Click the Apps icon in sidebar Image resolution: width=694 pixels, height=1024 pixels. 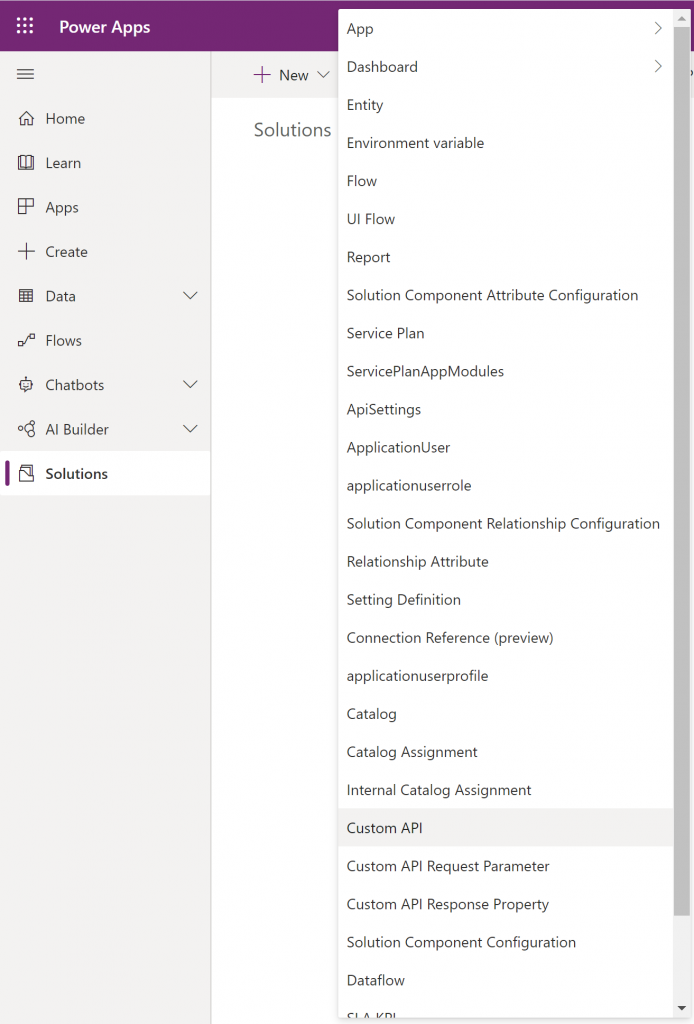pyautogui.click(x=26, y=207)
